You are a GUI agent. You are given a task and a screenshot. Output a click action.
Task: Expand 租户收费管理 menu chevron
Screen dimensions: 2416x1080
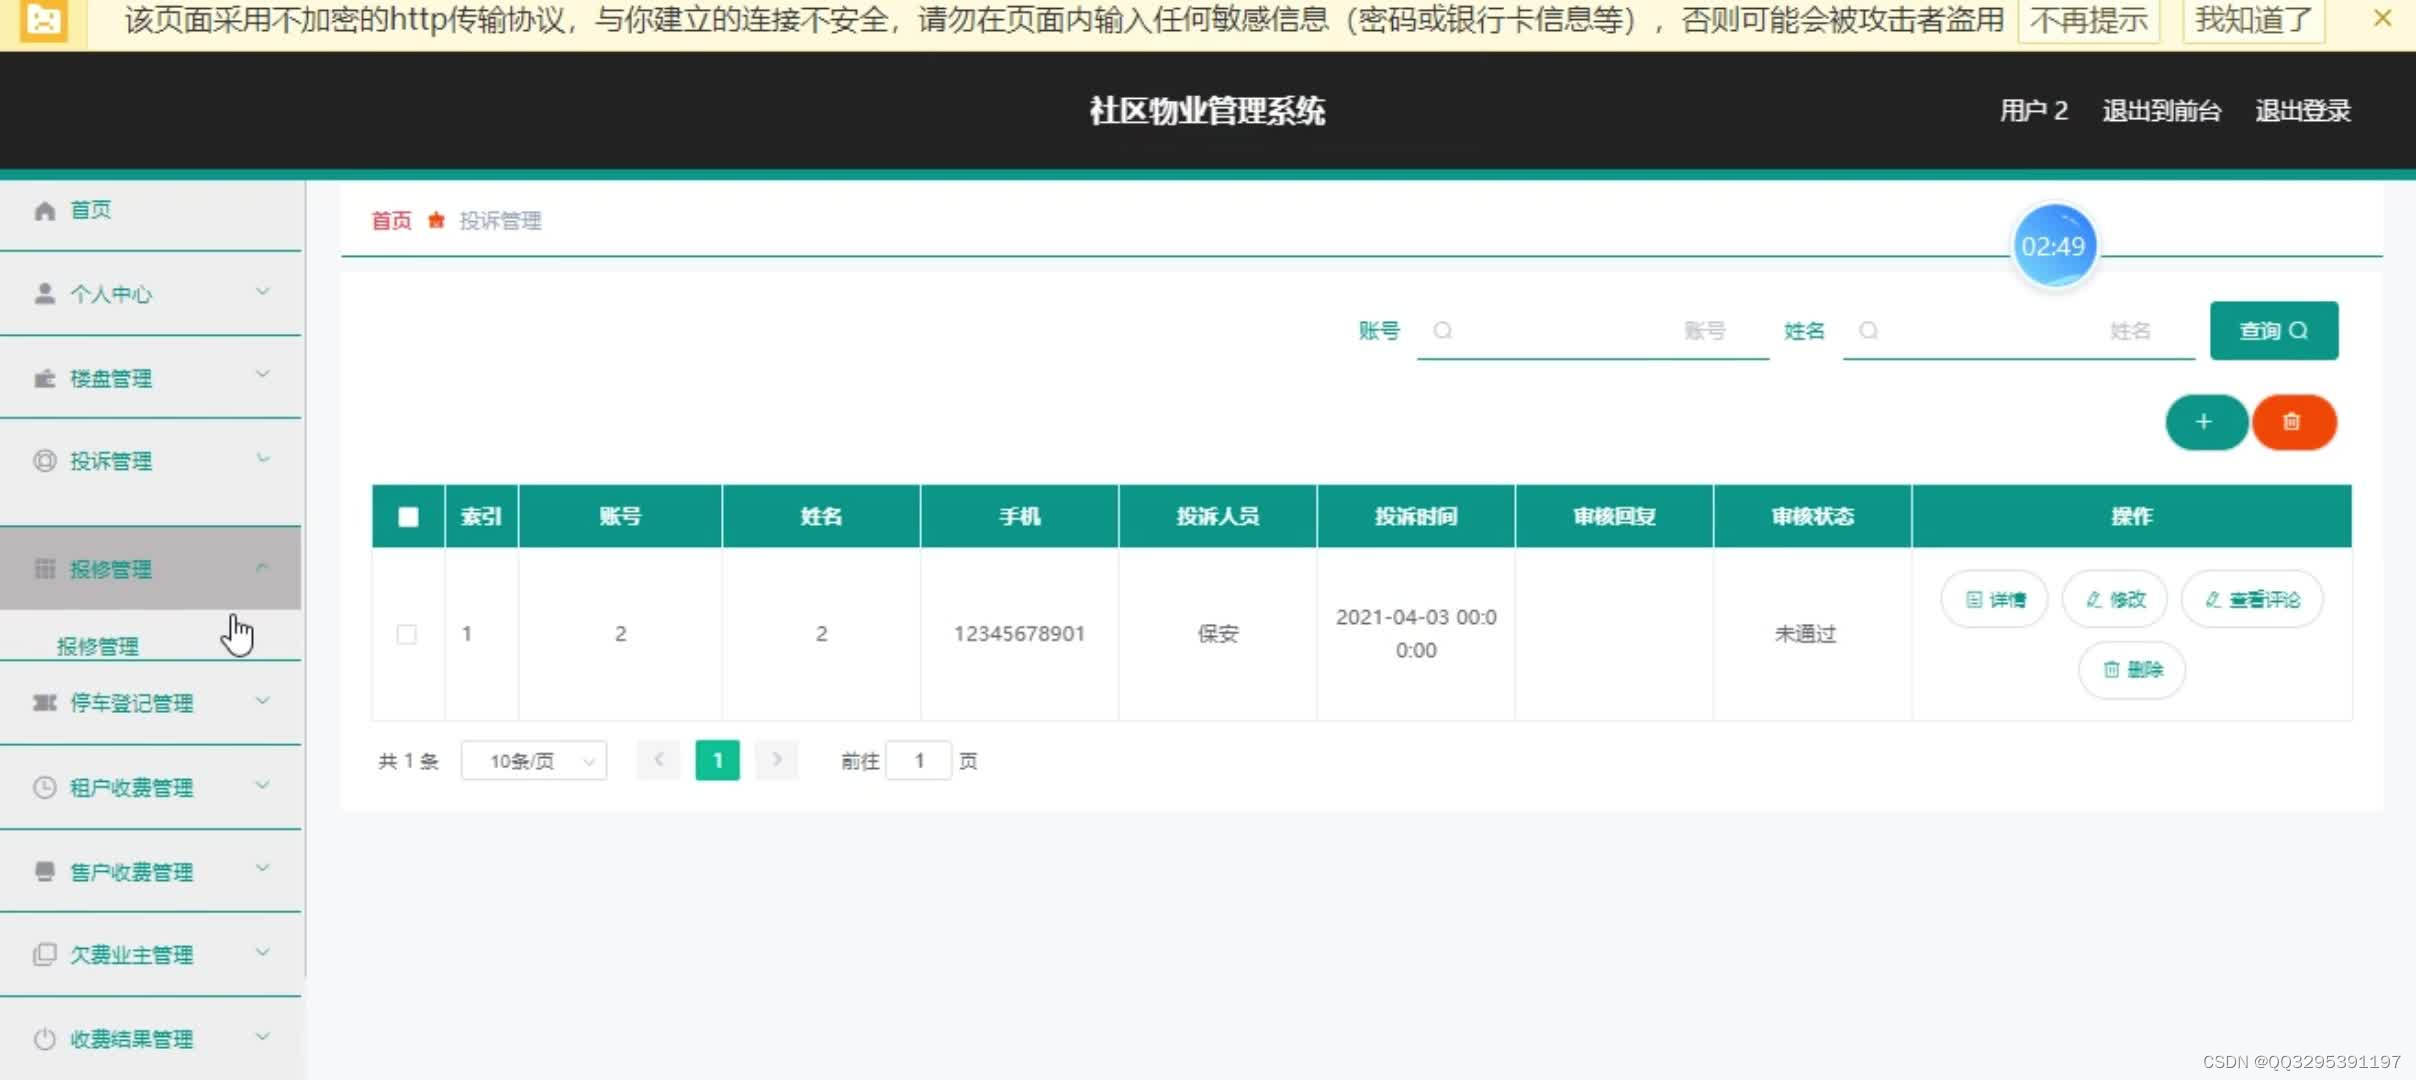click(x=262, y=785)
